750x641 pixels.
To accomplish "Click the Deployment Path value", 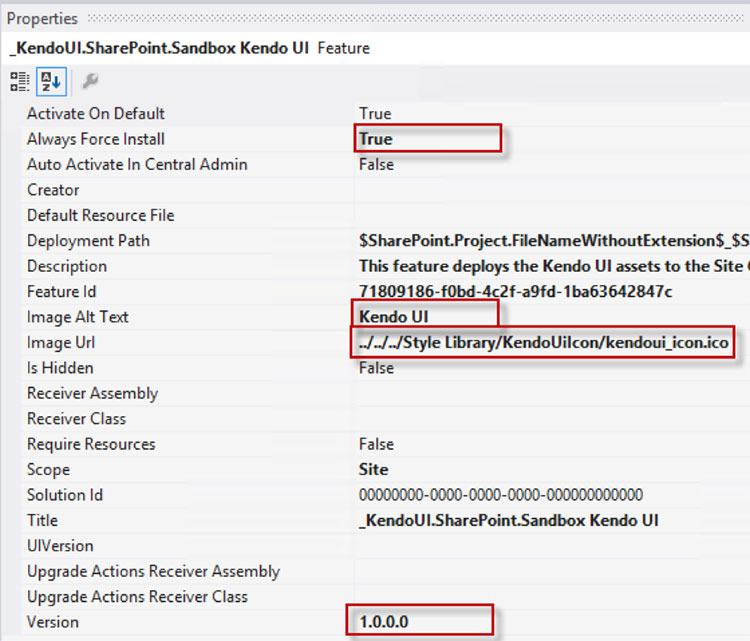I will 554,241.
